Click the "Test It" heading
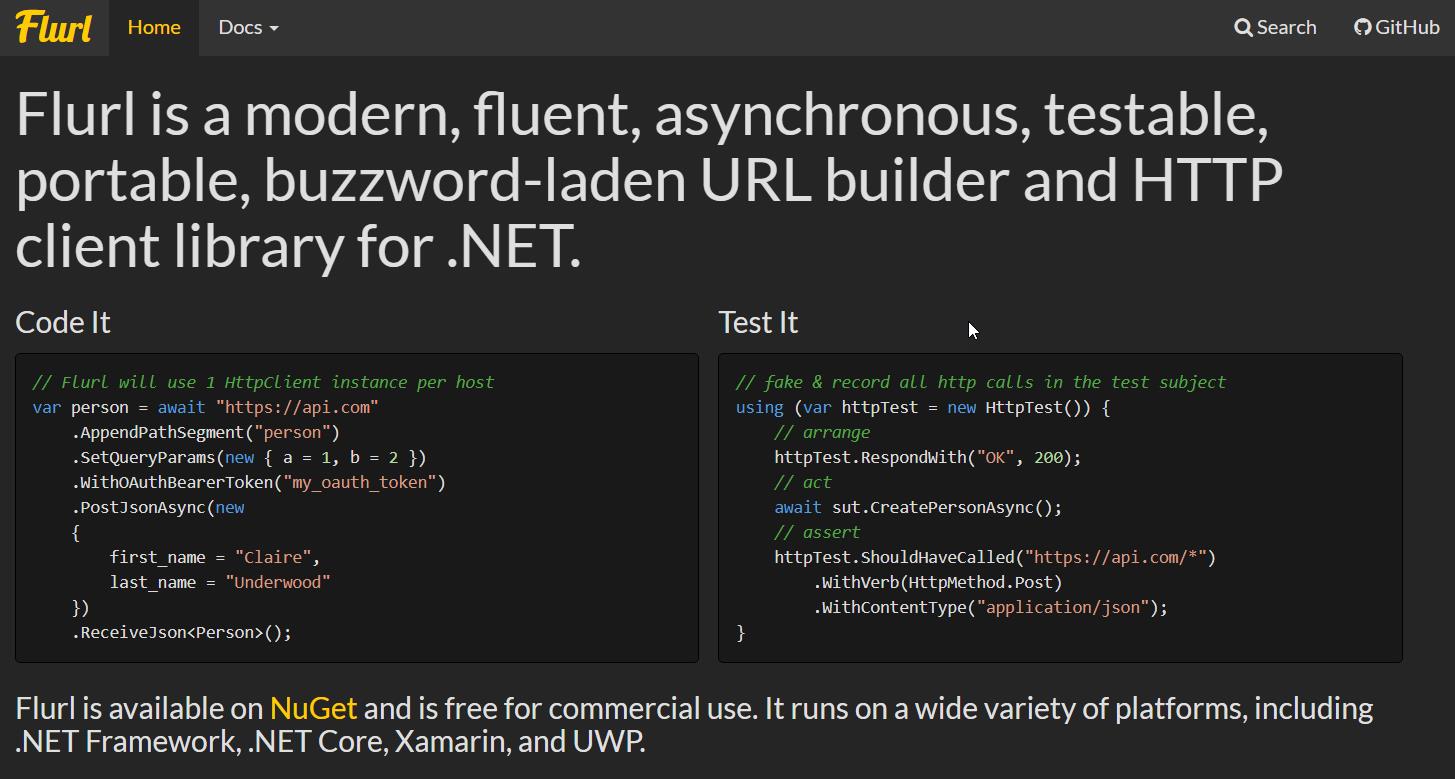Image resolution: width=1455 pixels, height=779 pixels. [758, 322]
